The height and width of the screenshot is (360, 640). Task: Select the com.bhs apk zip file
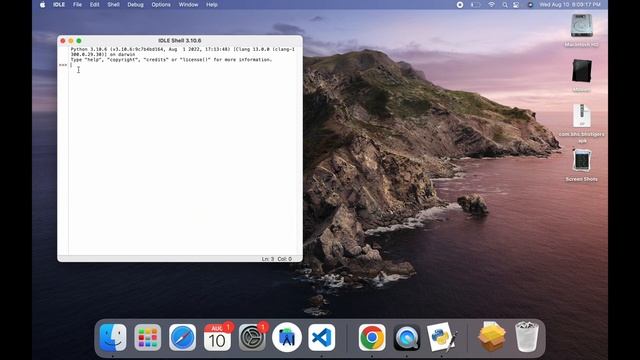pos(582,115)
